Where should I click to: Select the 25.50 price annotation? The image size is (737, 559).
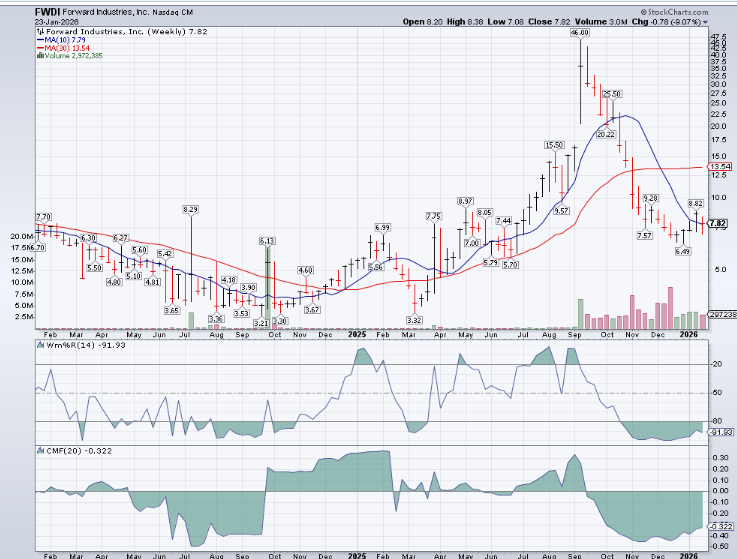pos(611,93)
